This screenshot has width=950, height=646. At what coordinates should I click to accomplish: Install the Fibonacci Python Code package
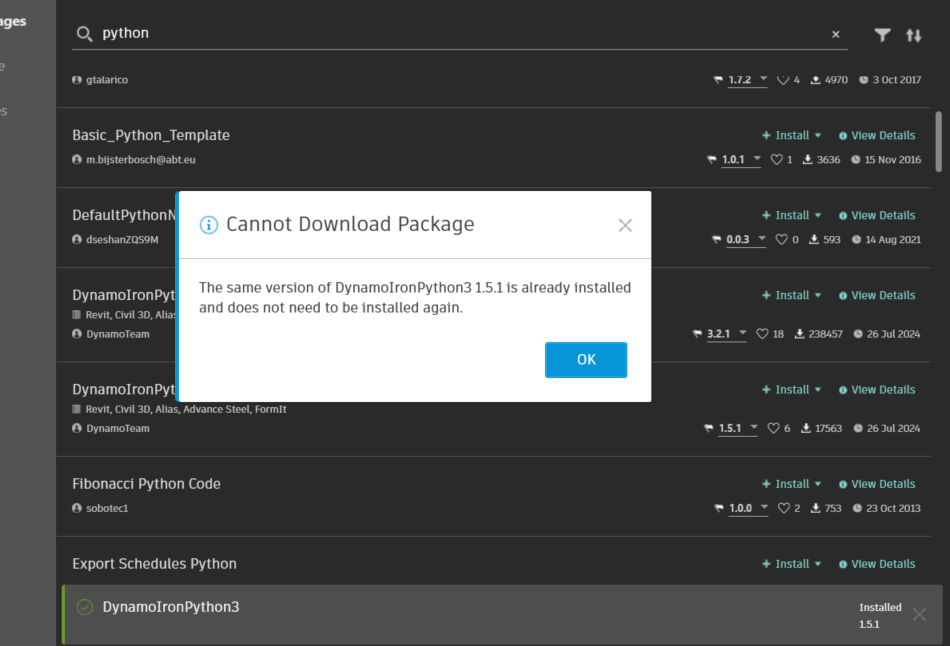click(786, 484)
